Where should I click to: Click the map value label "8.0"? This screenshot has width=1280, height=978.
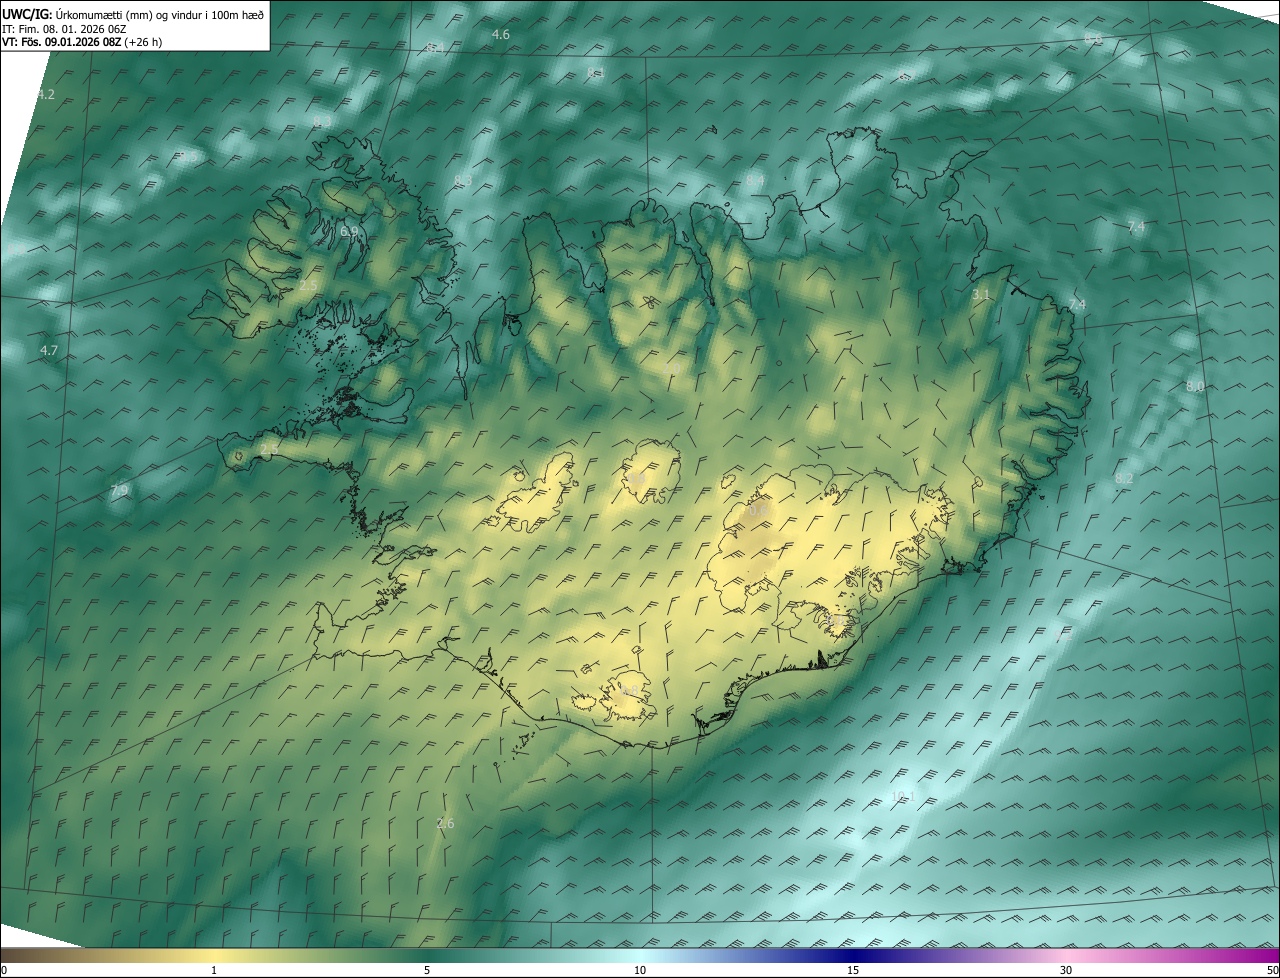click(1195, 387)
